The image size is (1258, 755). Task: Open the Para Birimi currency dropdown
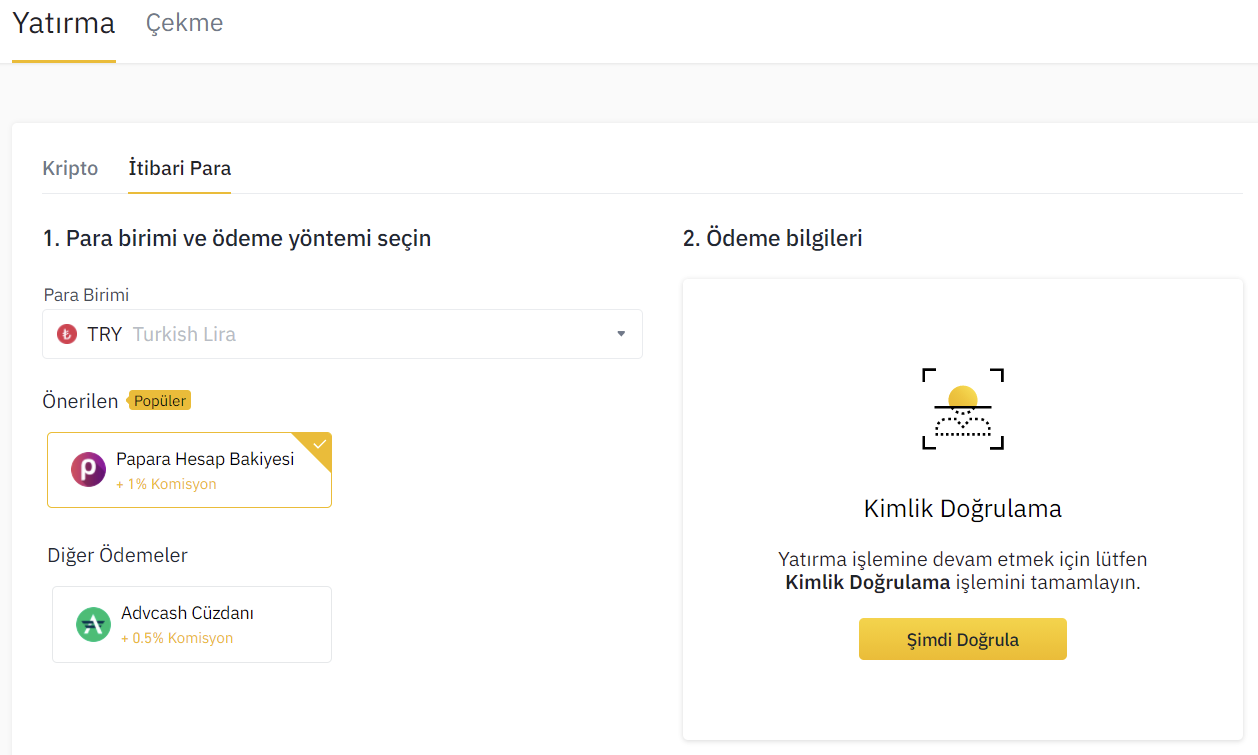[x=342, y=334]
